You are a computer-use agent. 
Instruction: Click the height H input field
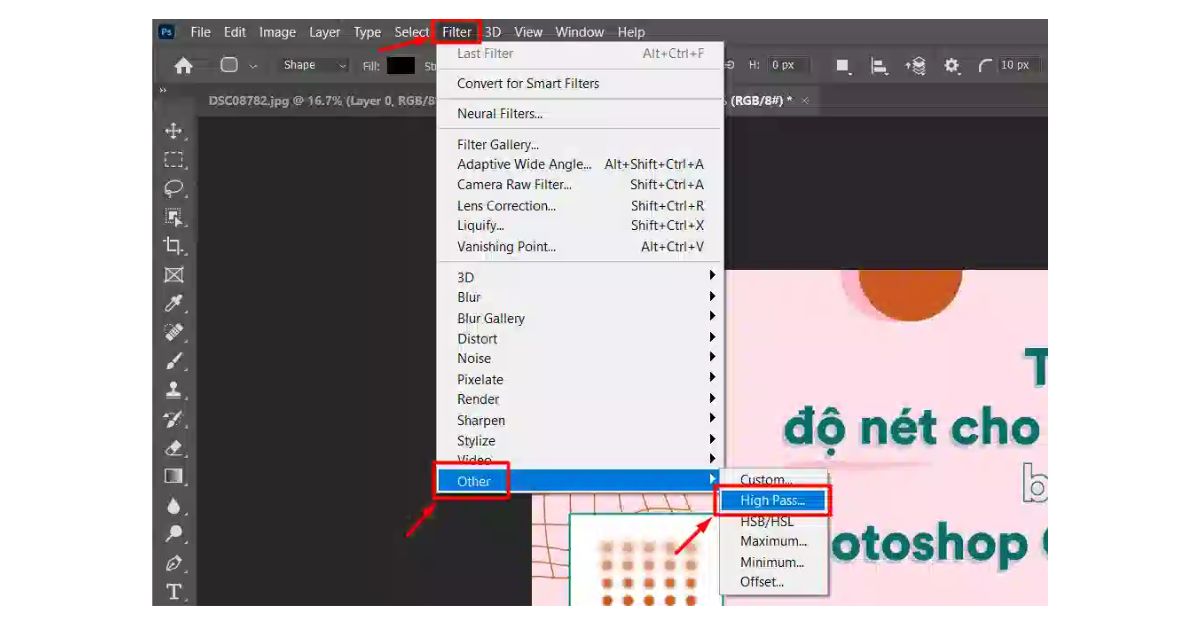[x=789, y=65]
